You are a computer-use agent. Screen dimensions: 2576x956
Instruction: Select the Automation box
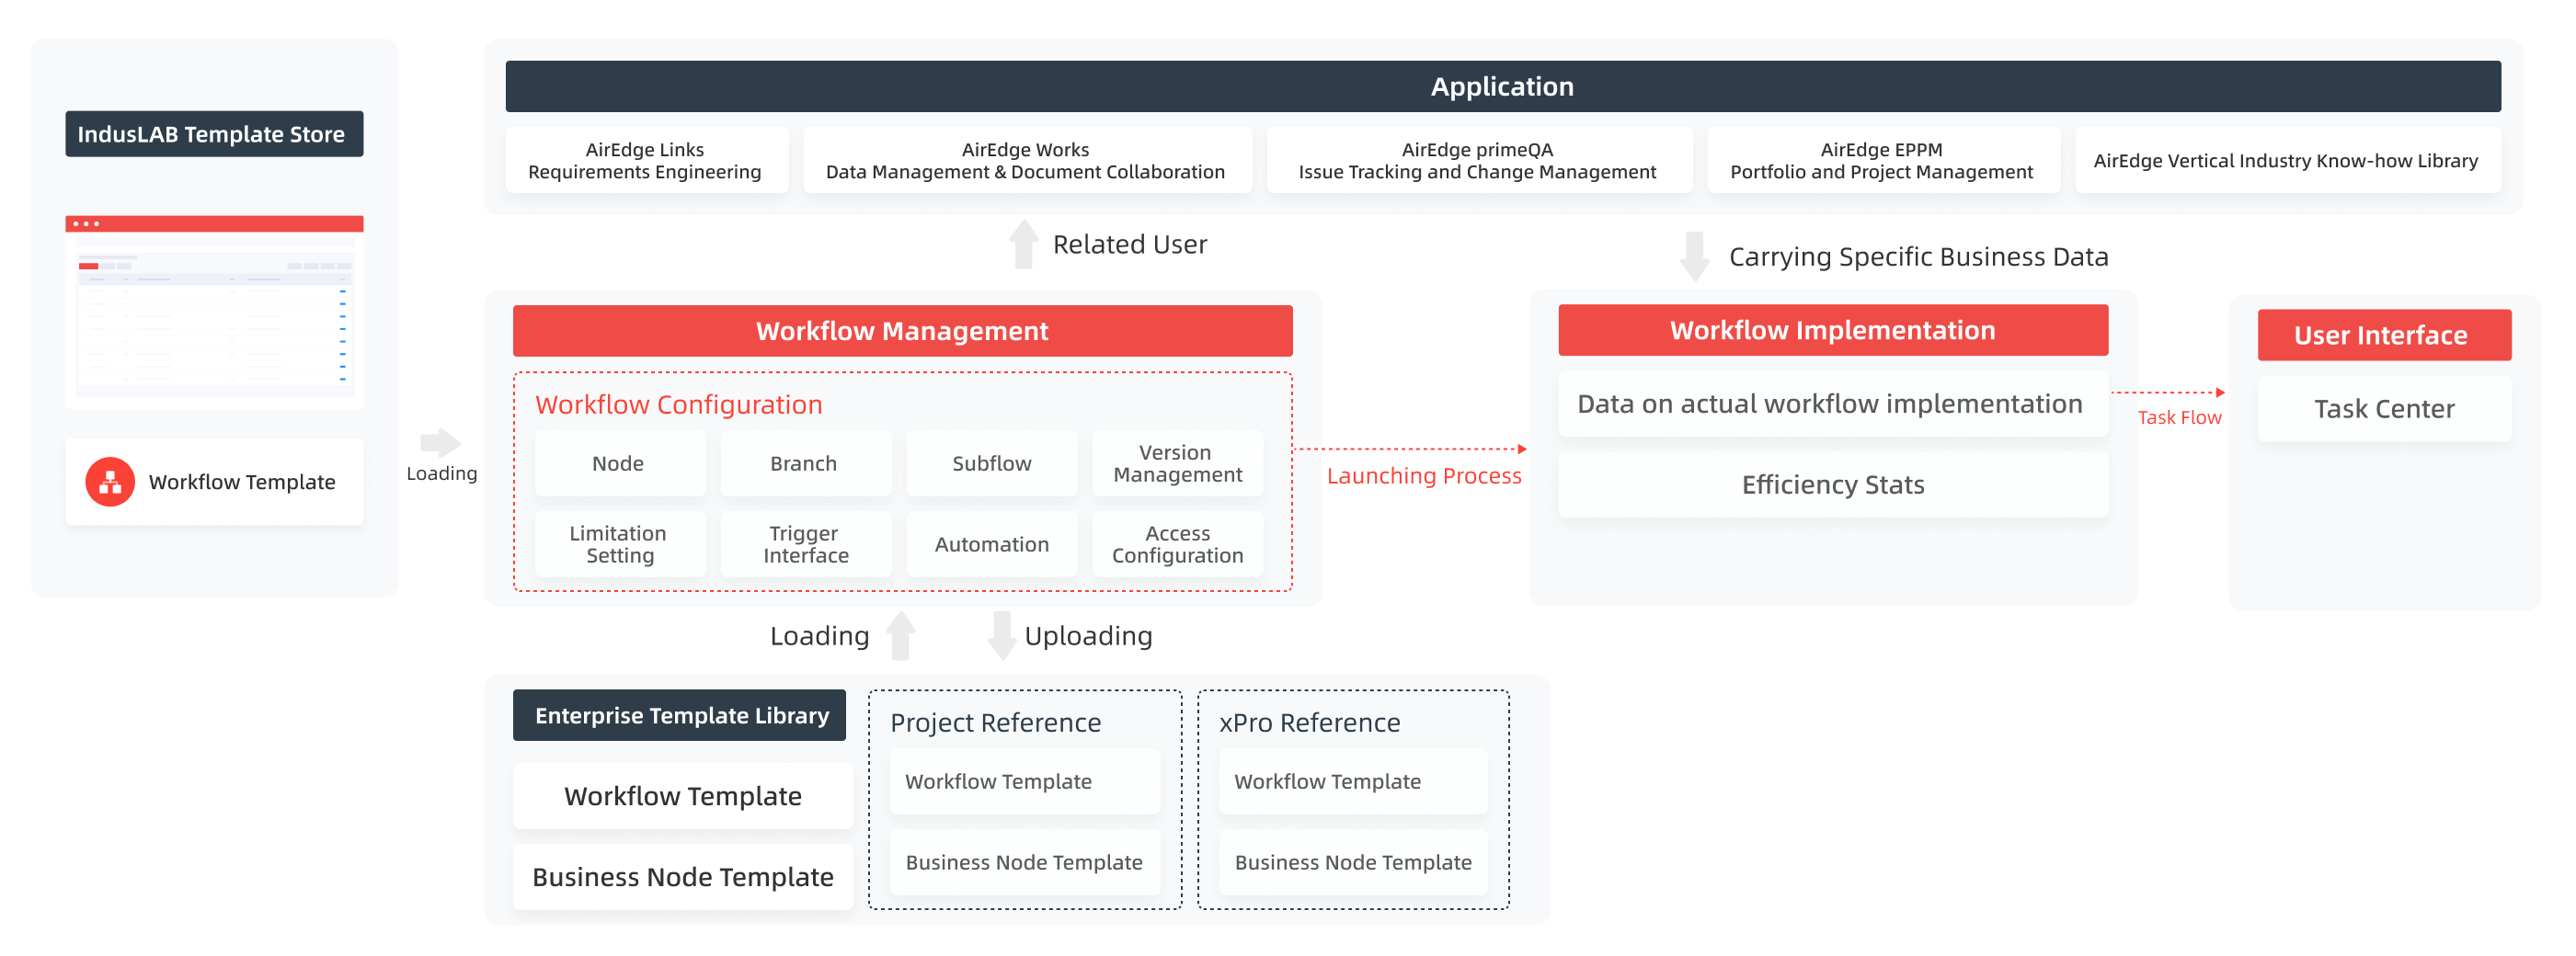[991, 544]
